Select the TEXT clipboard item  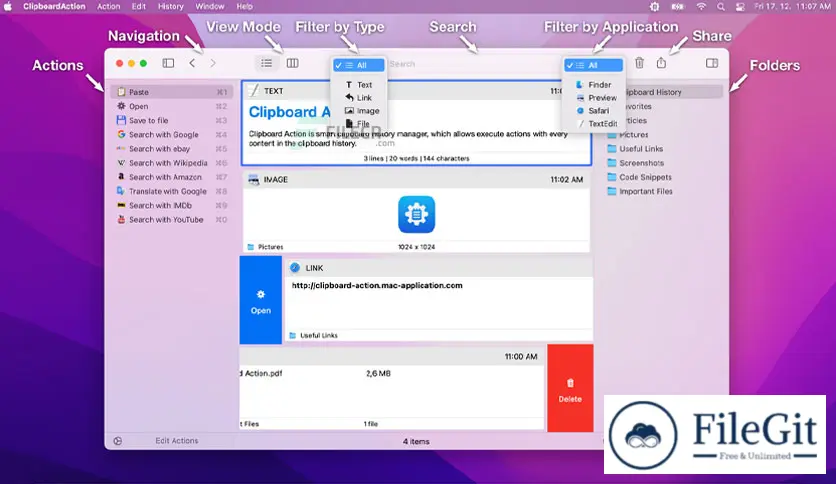tap(416, 123)
